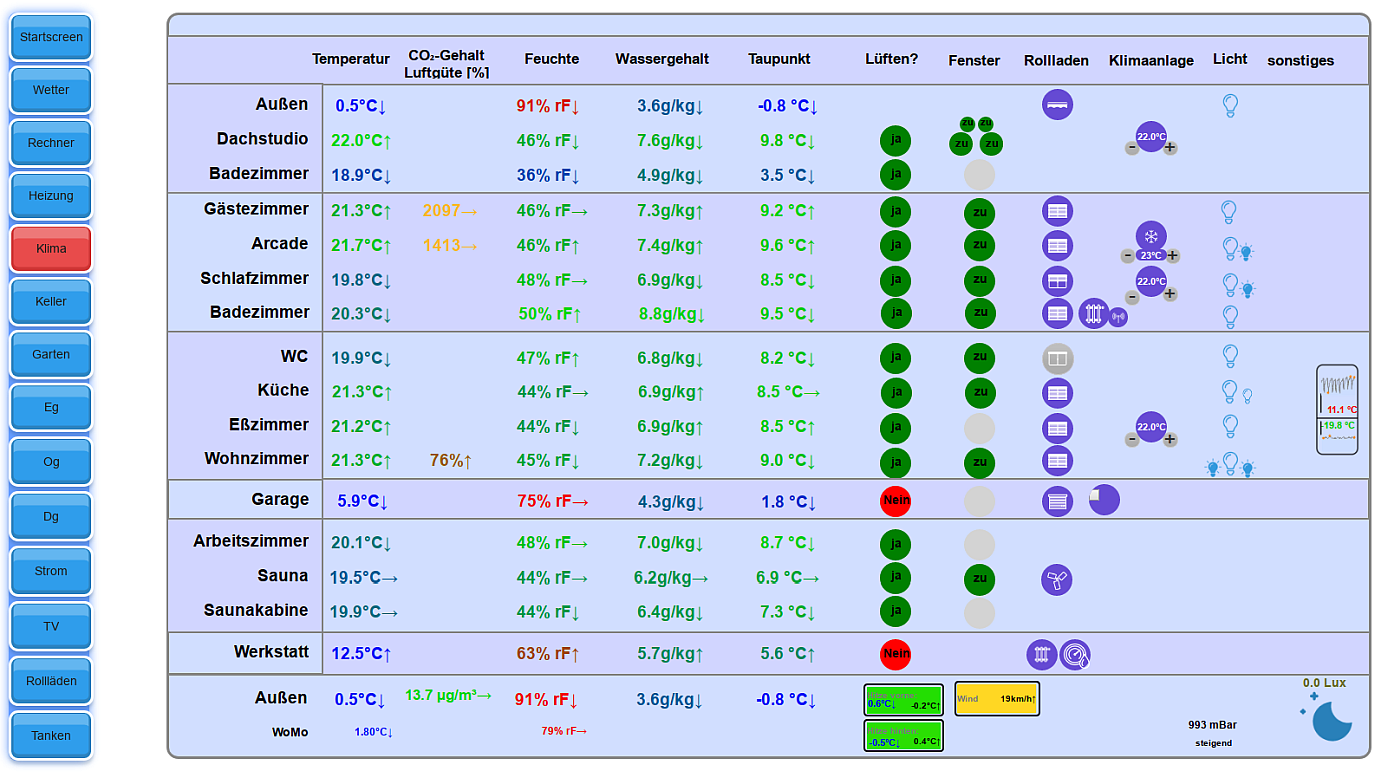This screenshot has width=1400, height=778.
Task: Toggle the outlined light bulb in the Arcade row
Action: pos(1230,248)
